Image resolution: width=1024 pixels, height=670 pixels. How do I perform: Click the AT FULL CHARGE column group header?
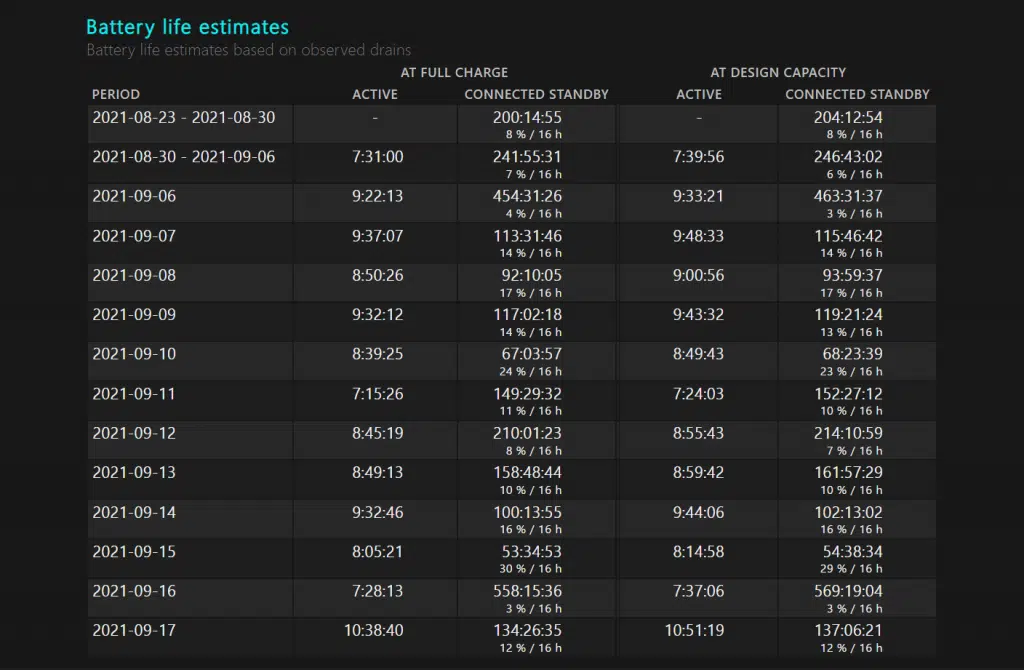(454, 72)
